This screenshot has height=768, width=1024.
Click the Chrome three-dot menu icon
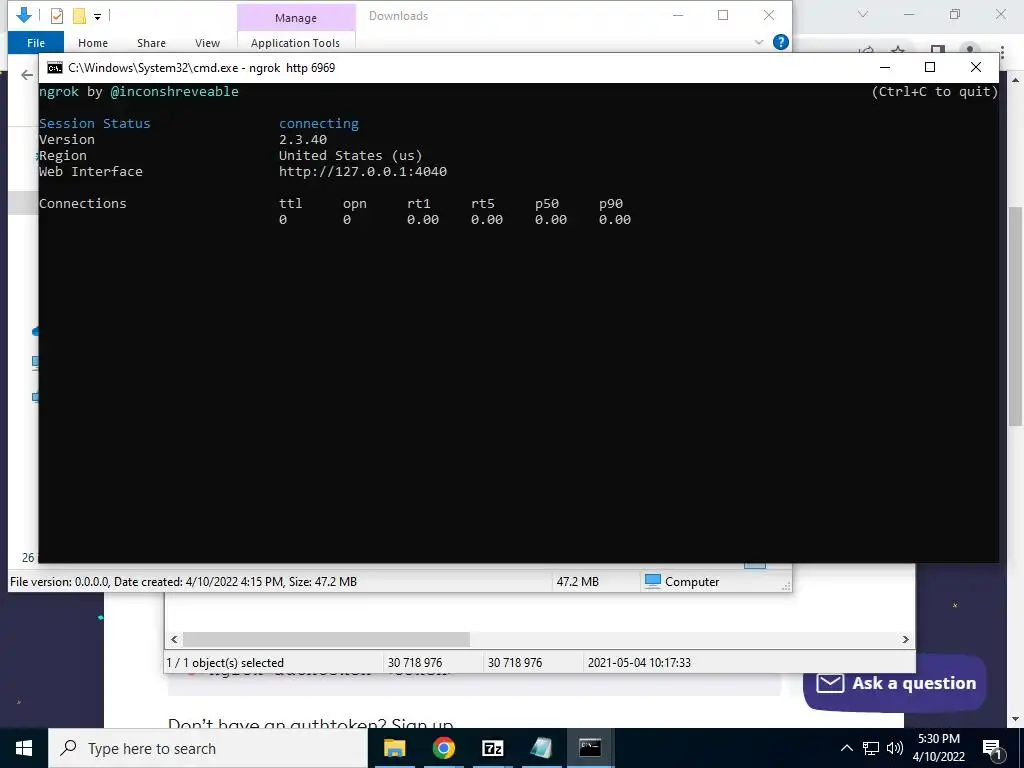(x=1002, y=53)
